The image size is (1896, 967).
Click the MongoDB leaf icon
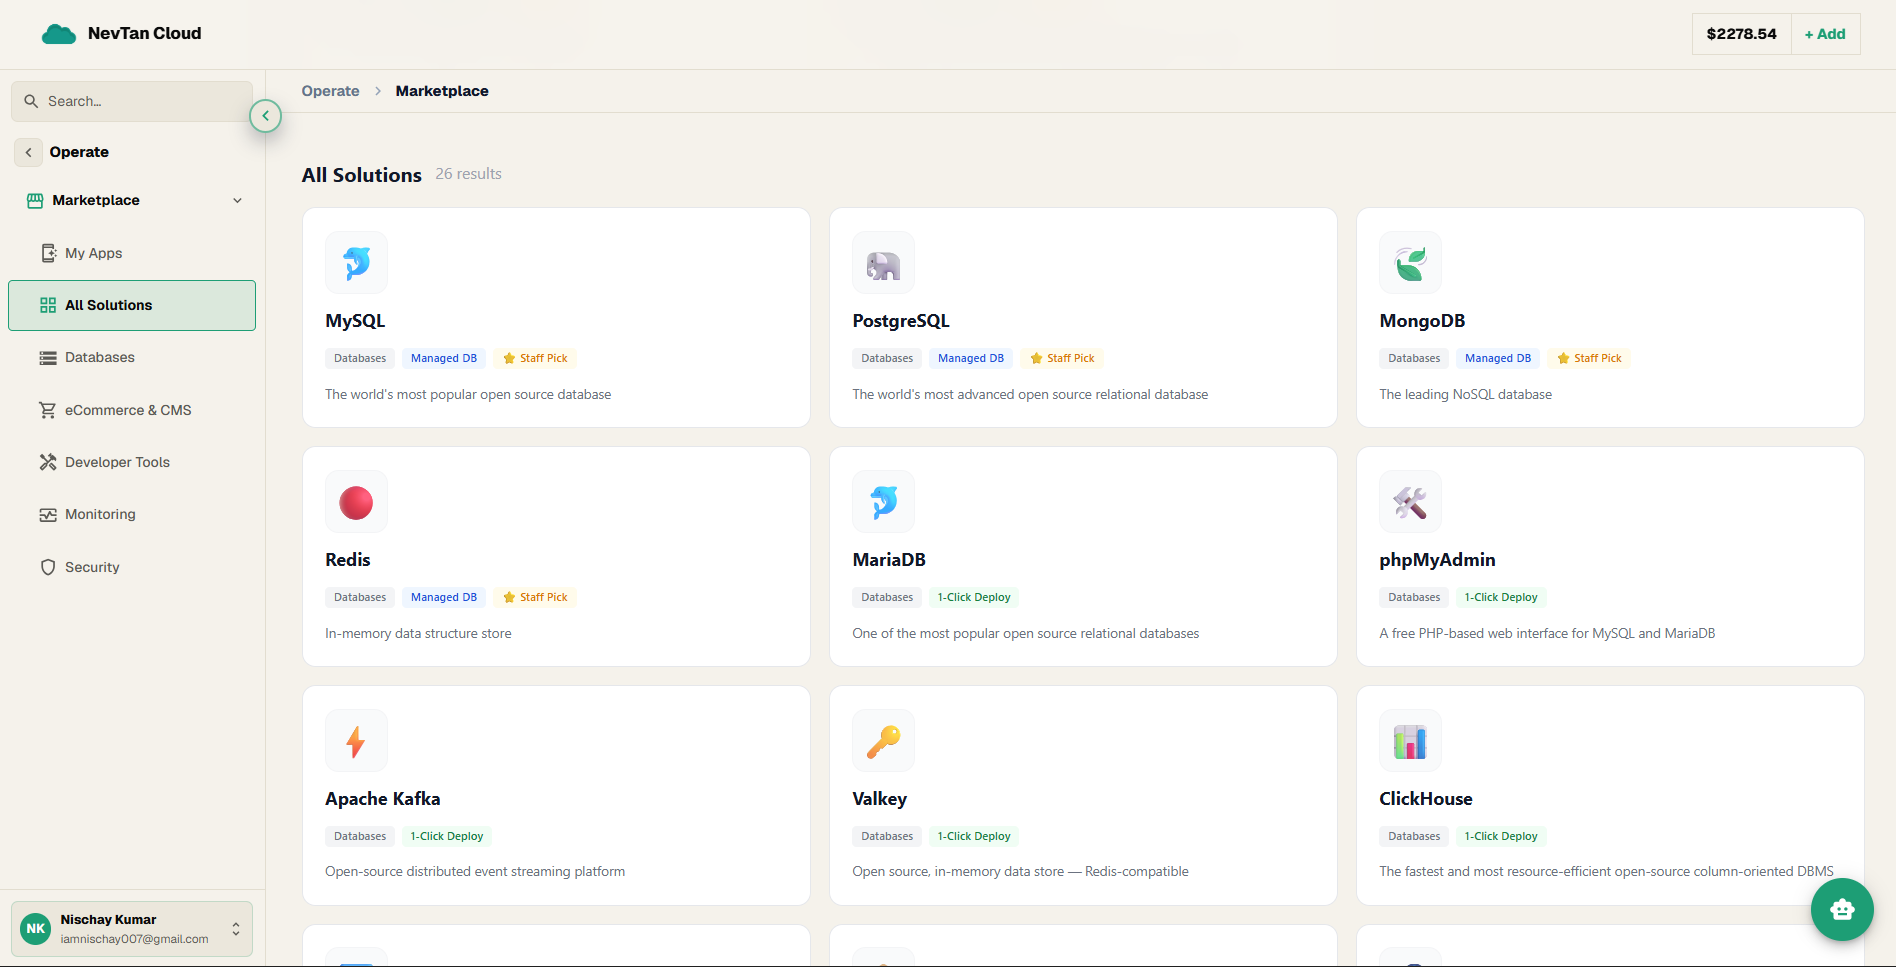pos(1410,263)
